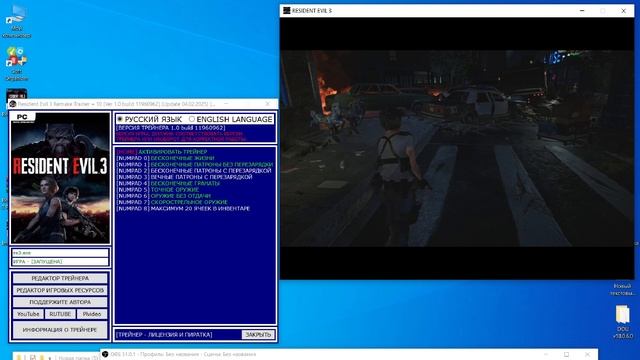
Task: Select NUMPAD 0 БЕСКОНЕЧНЫЕ ЖИЗНИ line
Action: click(x=165, y=158)
